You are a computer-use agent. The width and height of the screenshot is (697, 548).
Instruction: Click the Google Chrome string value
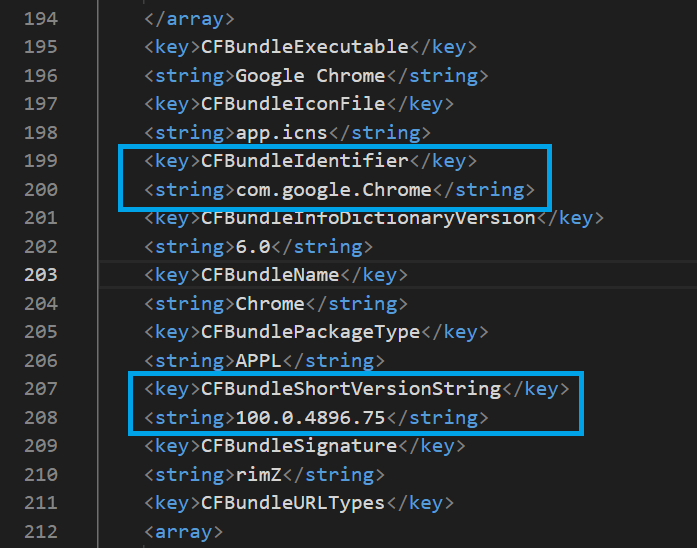(x=310, y=76)
